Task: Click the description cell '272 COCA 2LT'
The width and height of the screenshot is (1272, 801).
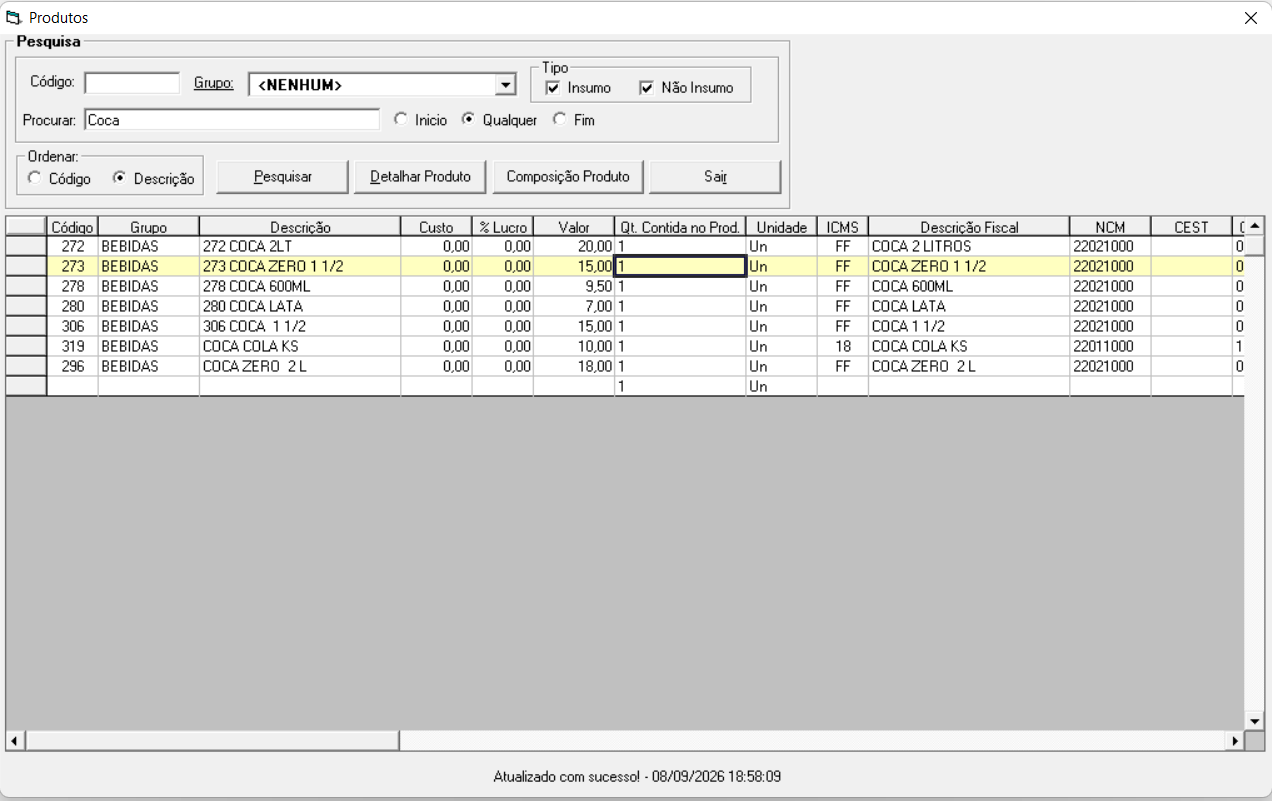Action: (300, 246)
